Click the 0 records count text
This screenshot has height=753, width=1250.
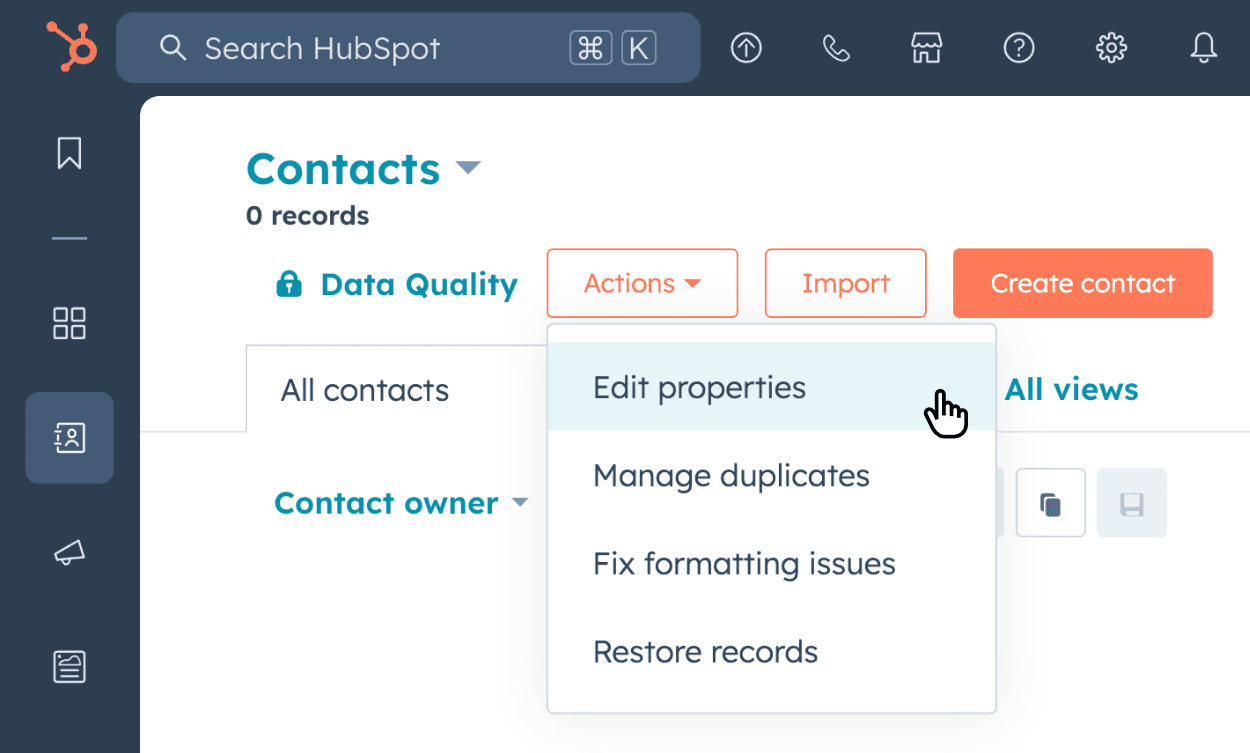[307, 215]
